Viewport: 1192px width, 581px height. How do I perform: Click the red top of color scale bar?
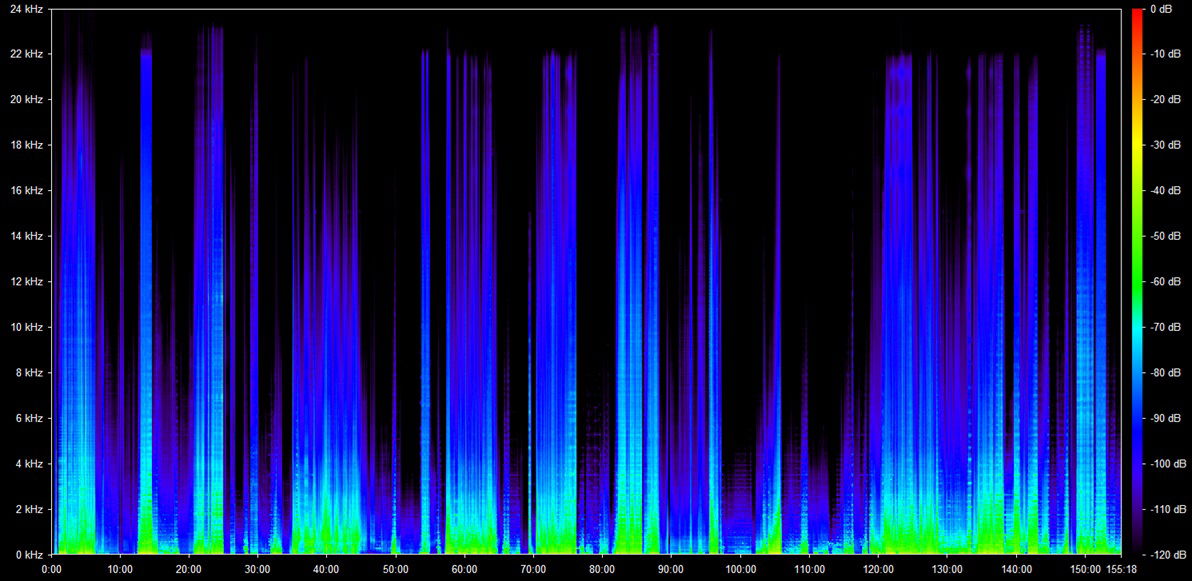coord(1137,14)
